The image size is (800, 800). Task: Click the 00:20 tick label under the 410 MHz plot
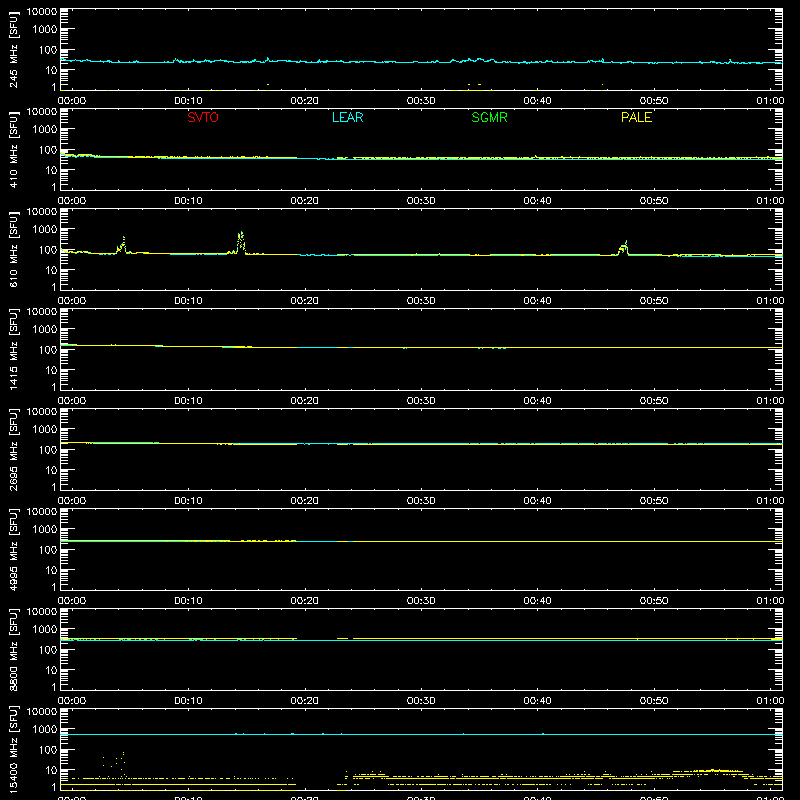(305, 201)
